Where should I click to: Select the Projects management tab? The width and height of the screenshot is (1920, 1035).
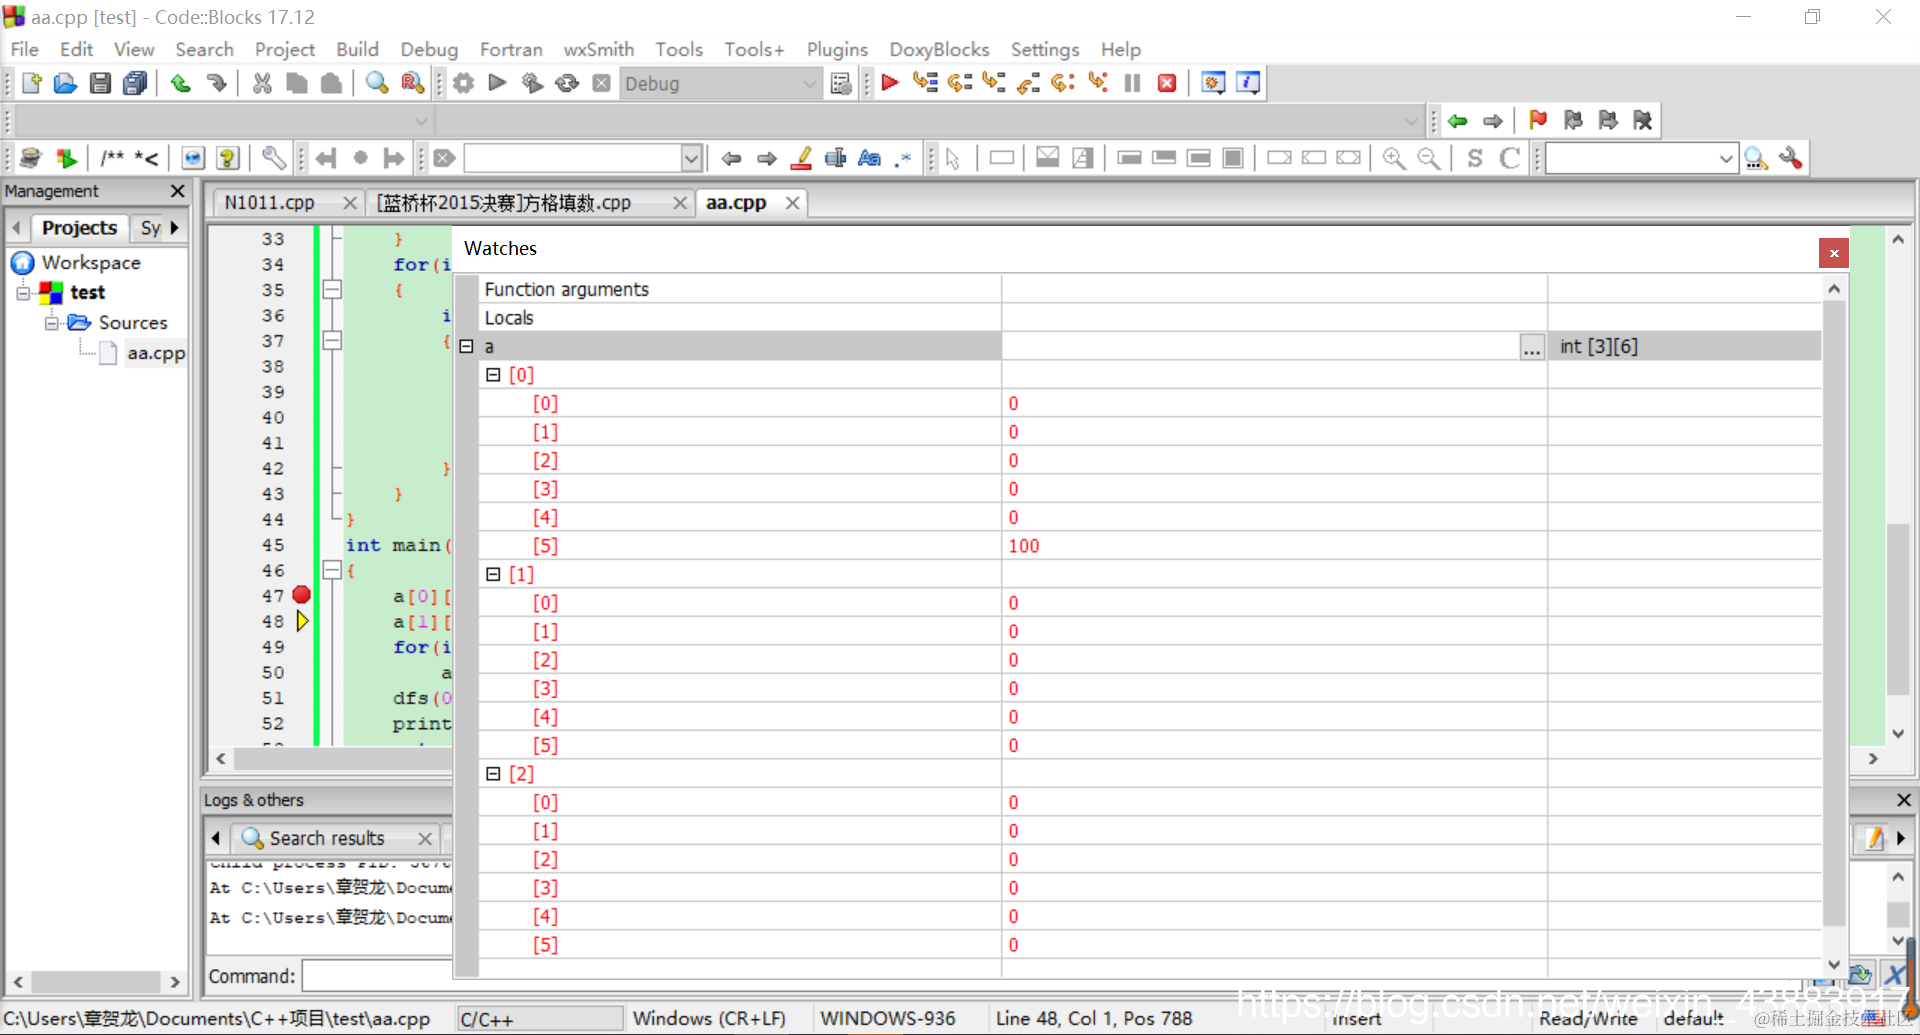click(x=79, y=228)
